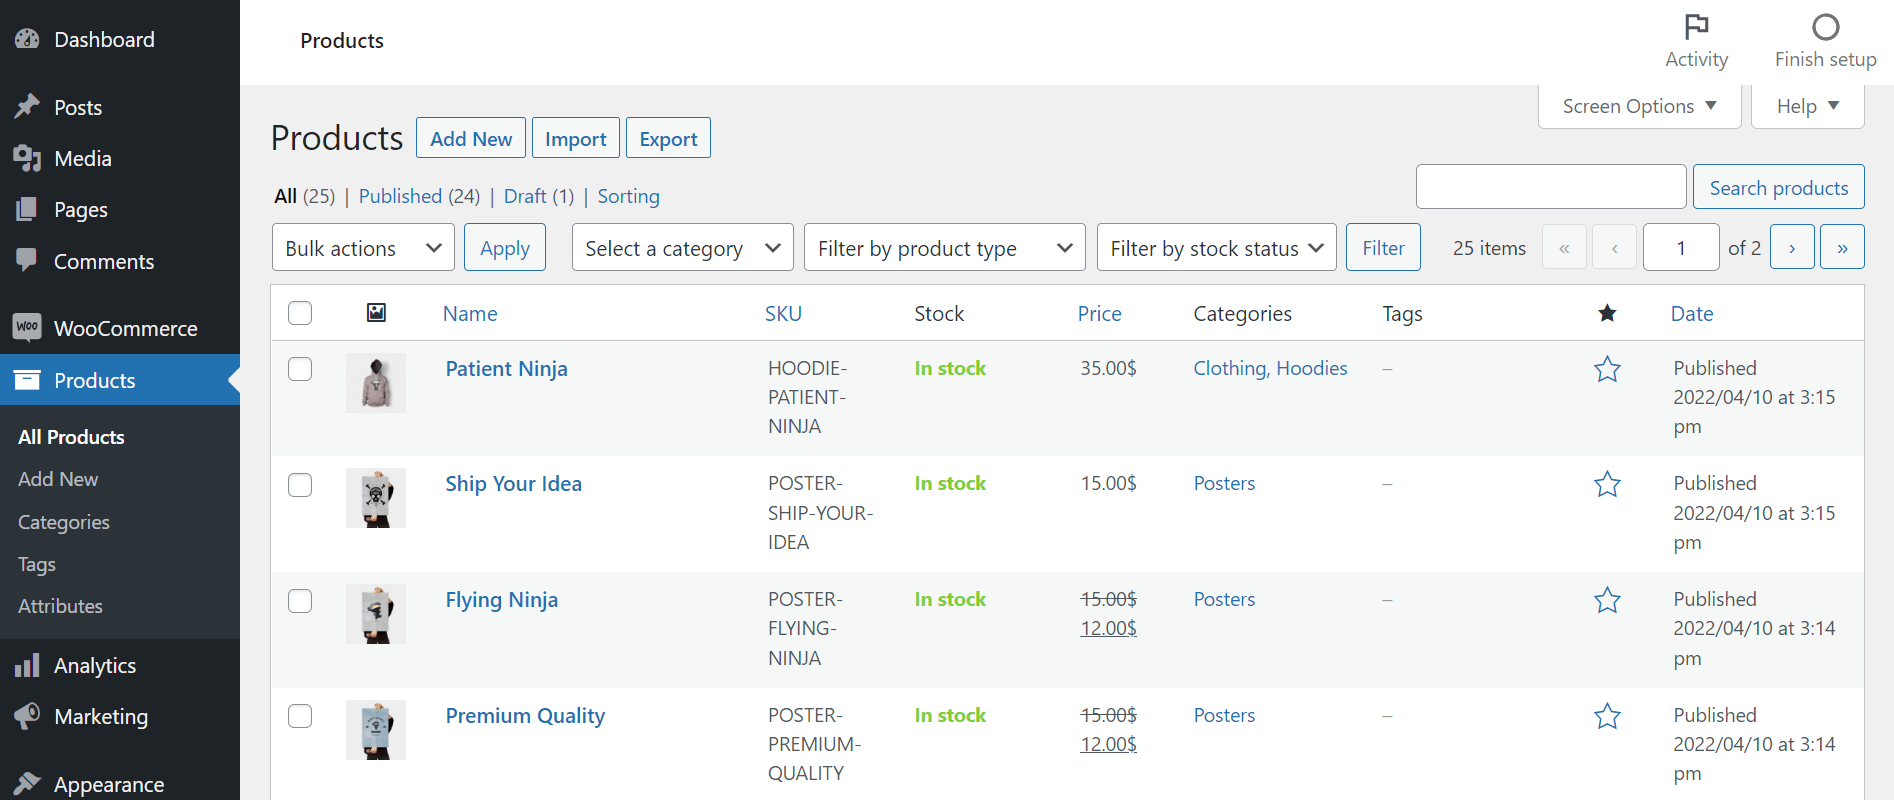Go to next page arrow
The height and width of the screenshot is (800, 1894).
pyautogui.click(x=1792, y=247)
